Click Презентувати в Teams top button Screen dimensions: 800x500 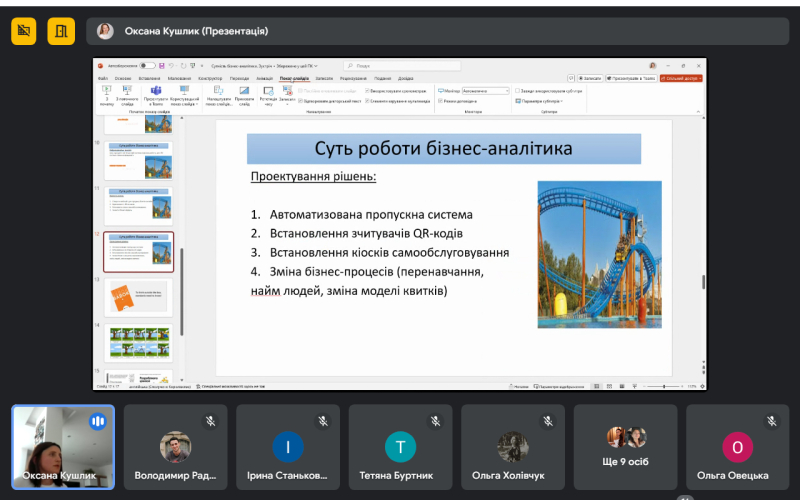point(631,78)
